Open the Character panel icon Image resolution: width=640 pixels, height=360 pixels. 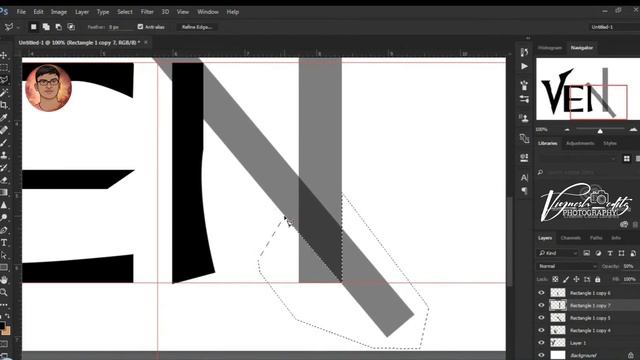point(524,178)
